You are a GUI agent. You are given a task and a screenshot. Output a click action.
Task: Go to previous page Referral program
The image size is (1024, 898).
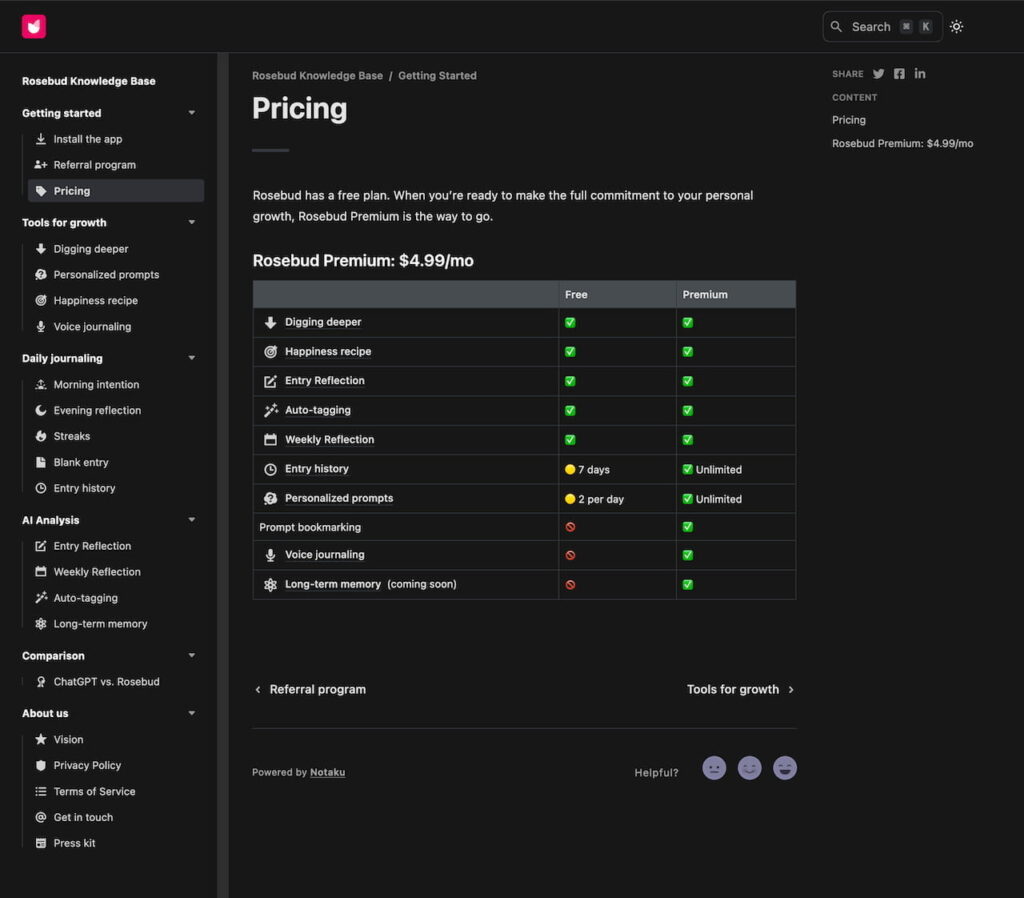point(310,690)
